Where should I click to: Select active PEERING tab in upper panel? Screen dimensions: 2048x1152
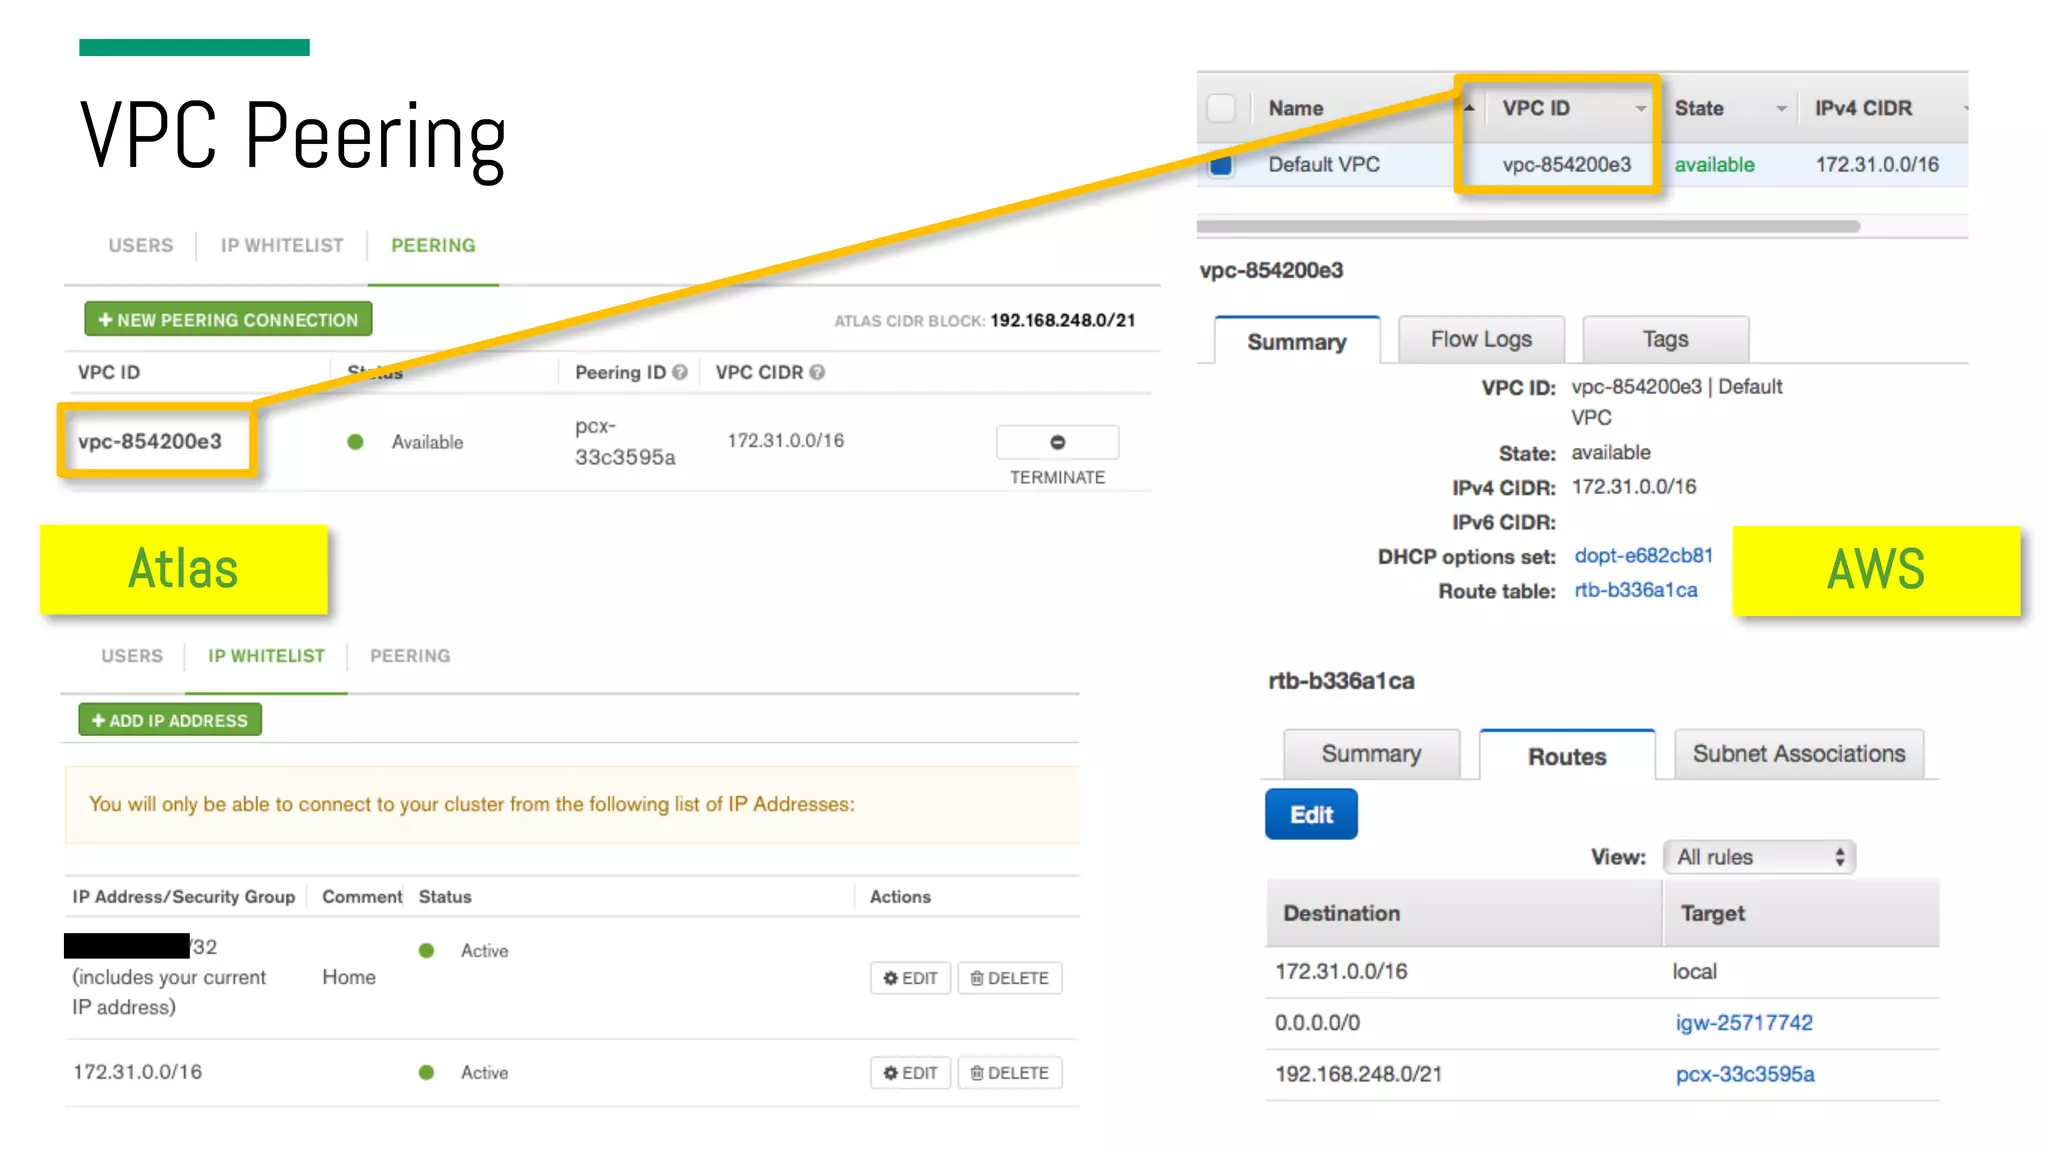[433, 245]
